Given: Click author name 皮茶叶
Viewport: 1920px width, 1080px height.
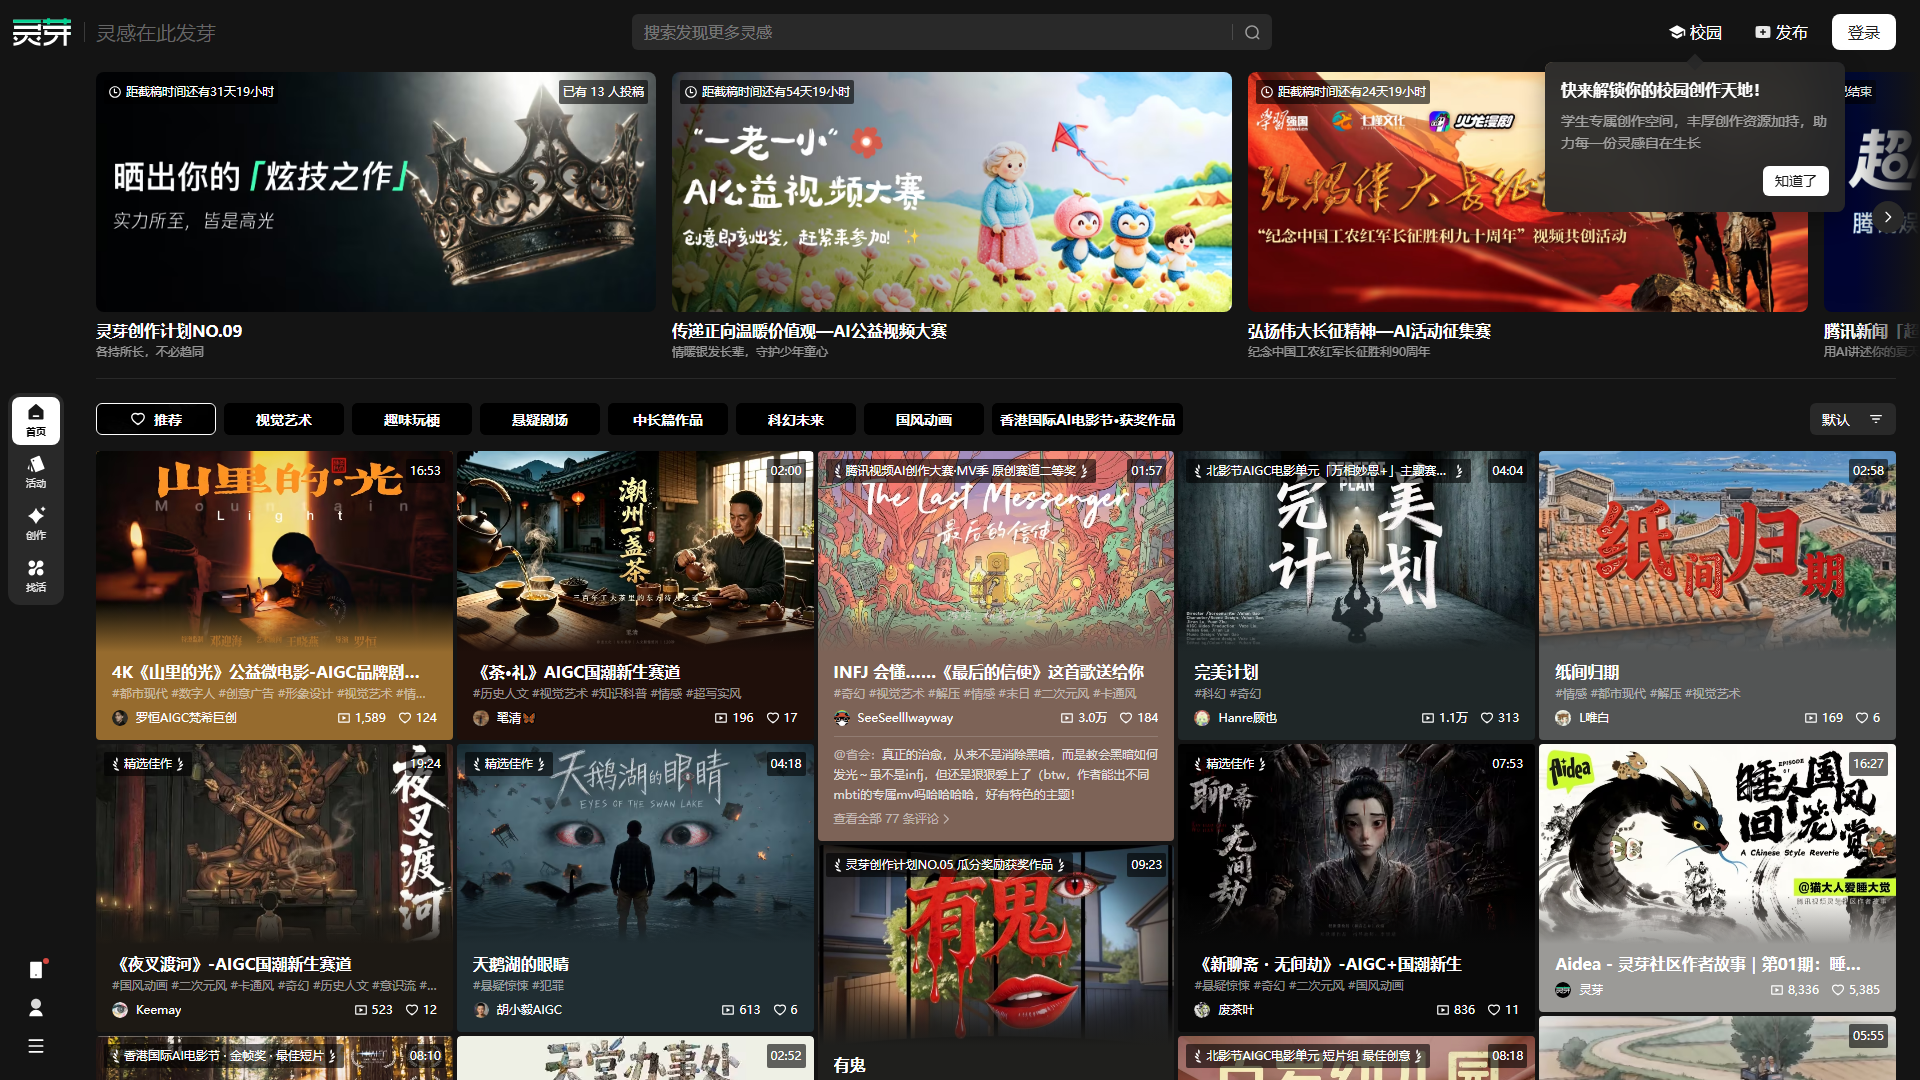Looking at the screenshot, I should click(1236, 1010).
